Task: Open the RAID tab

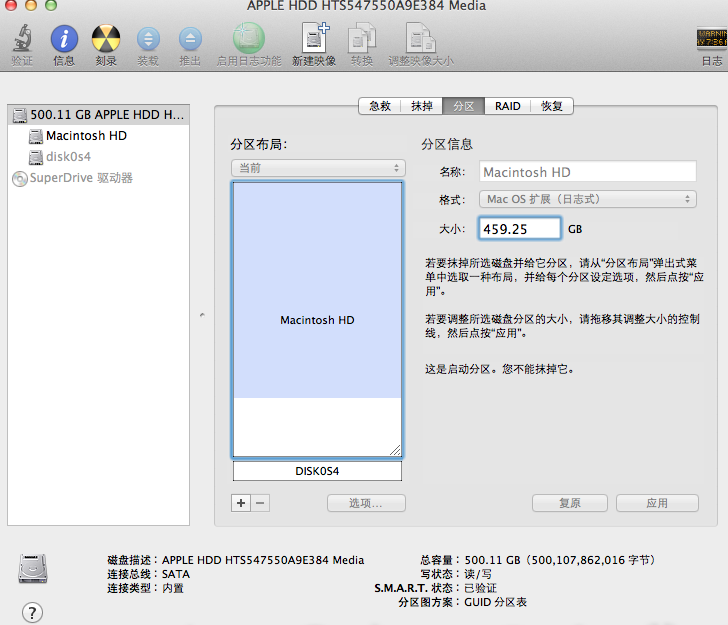Action: pos(507,106)
